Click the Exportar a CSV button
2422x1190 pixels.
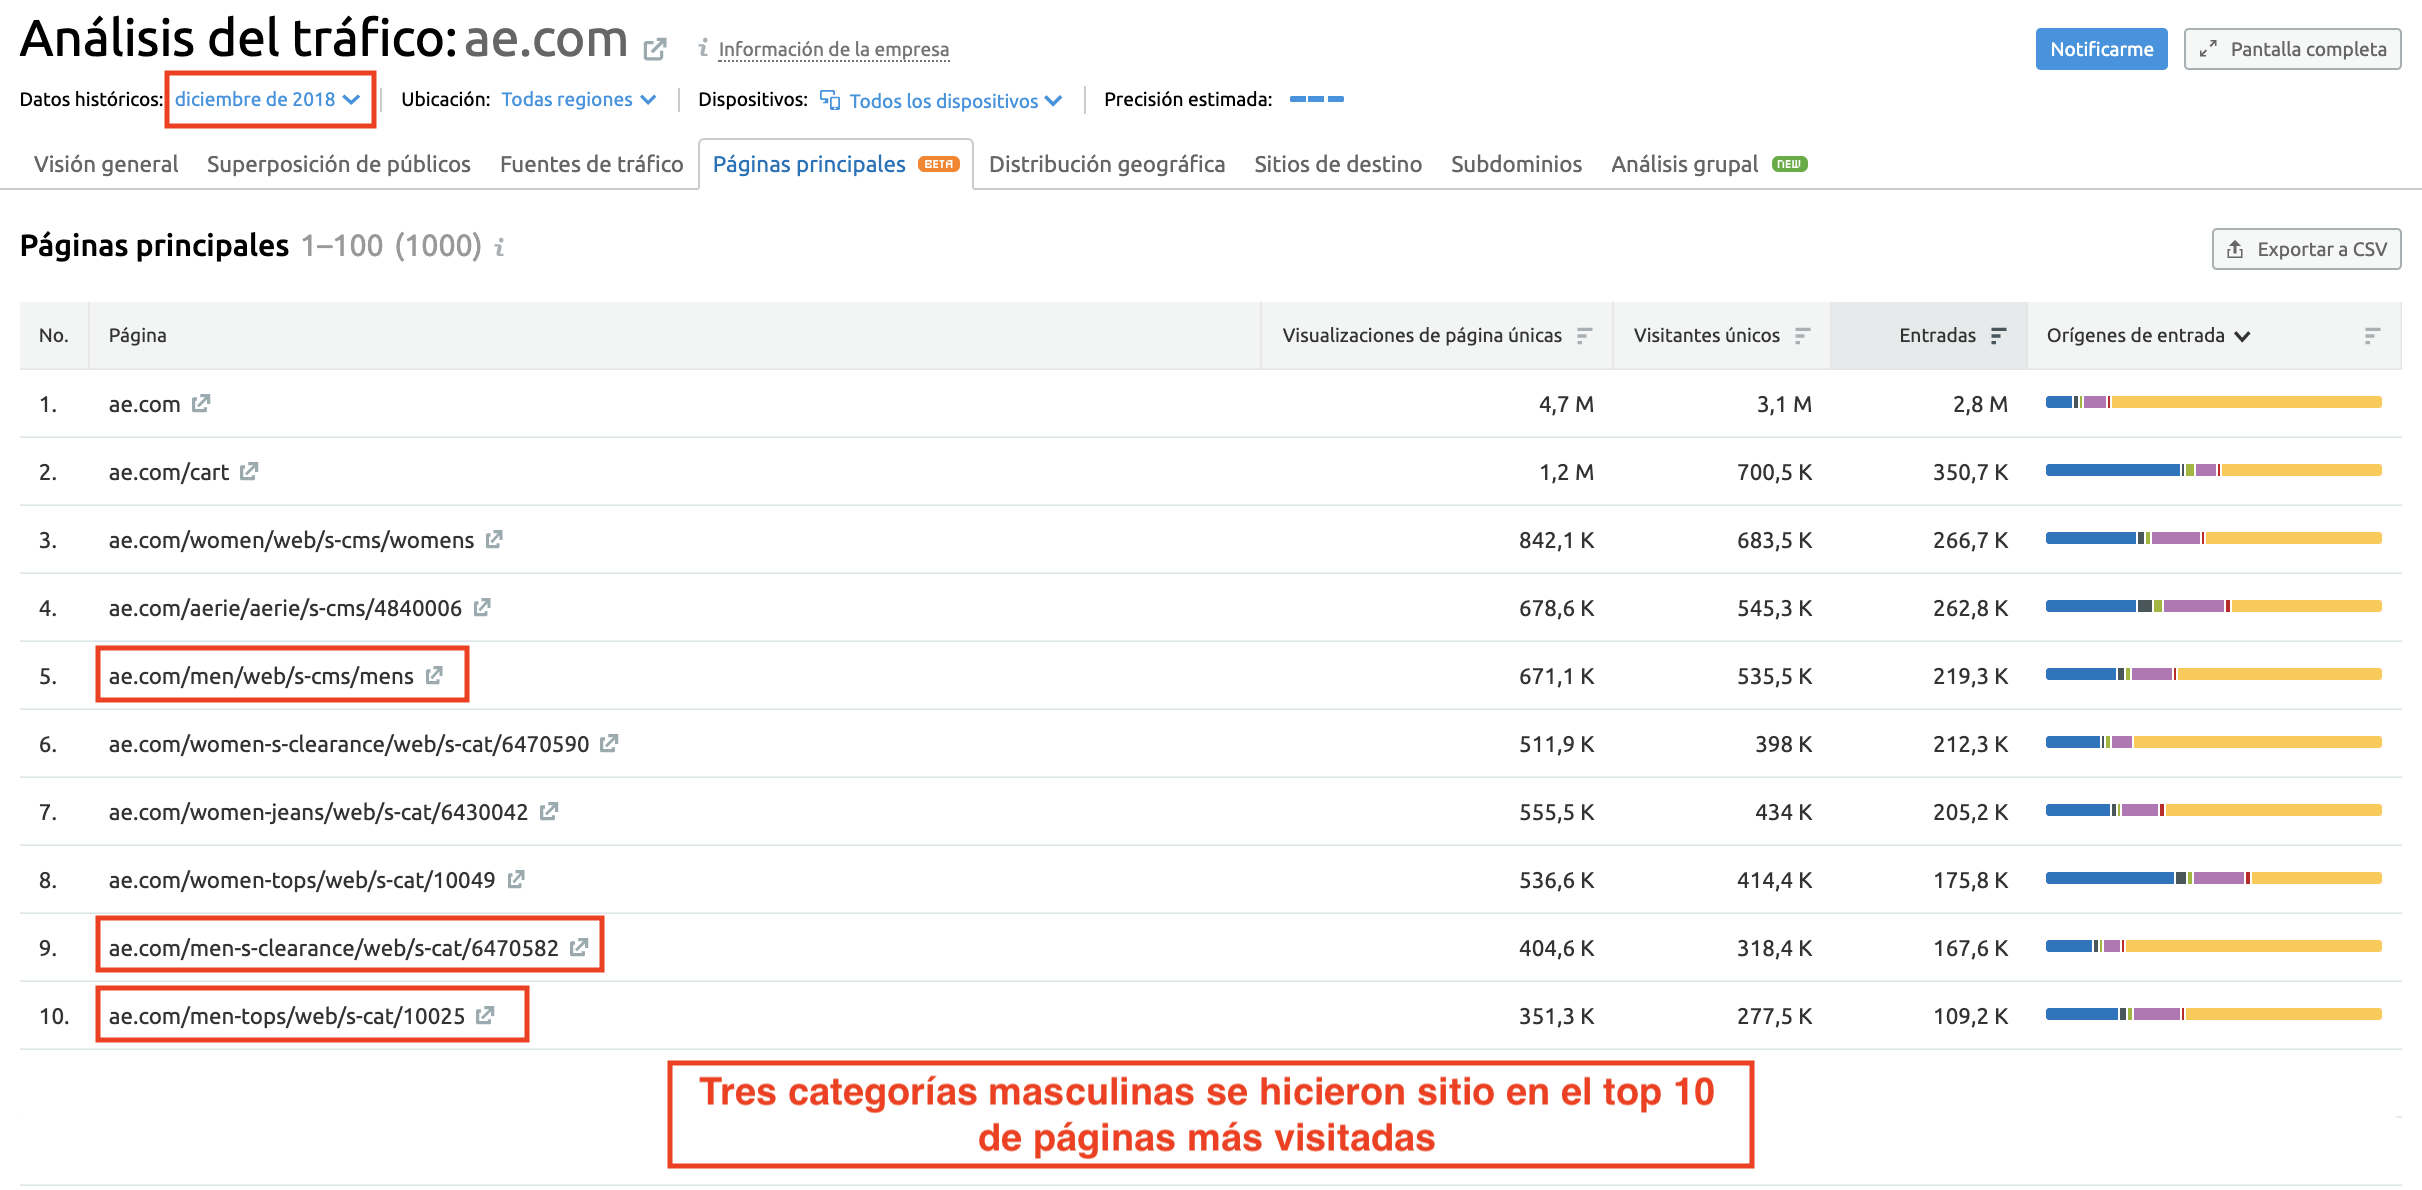(2306, 249)
